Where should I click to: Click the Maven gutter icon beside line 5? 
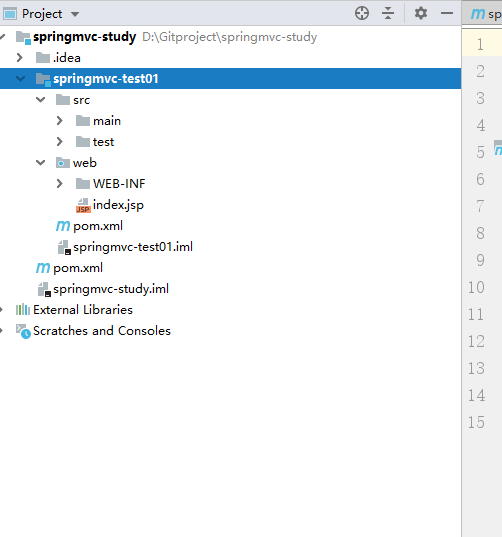point(498,148)
